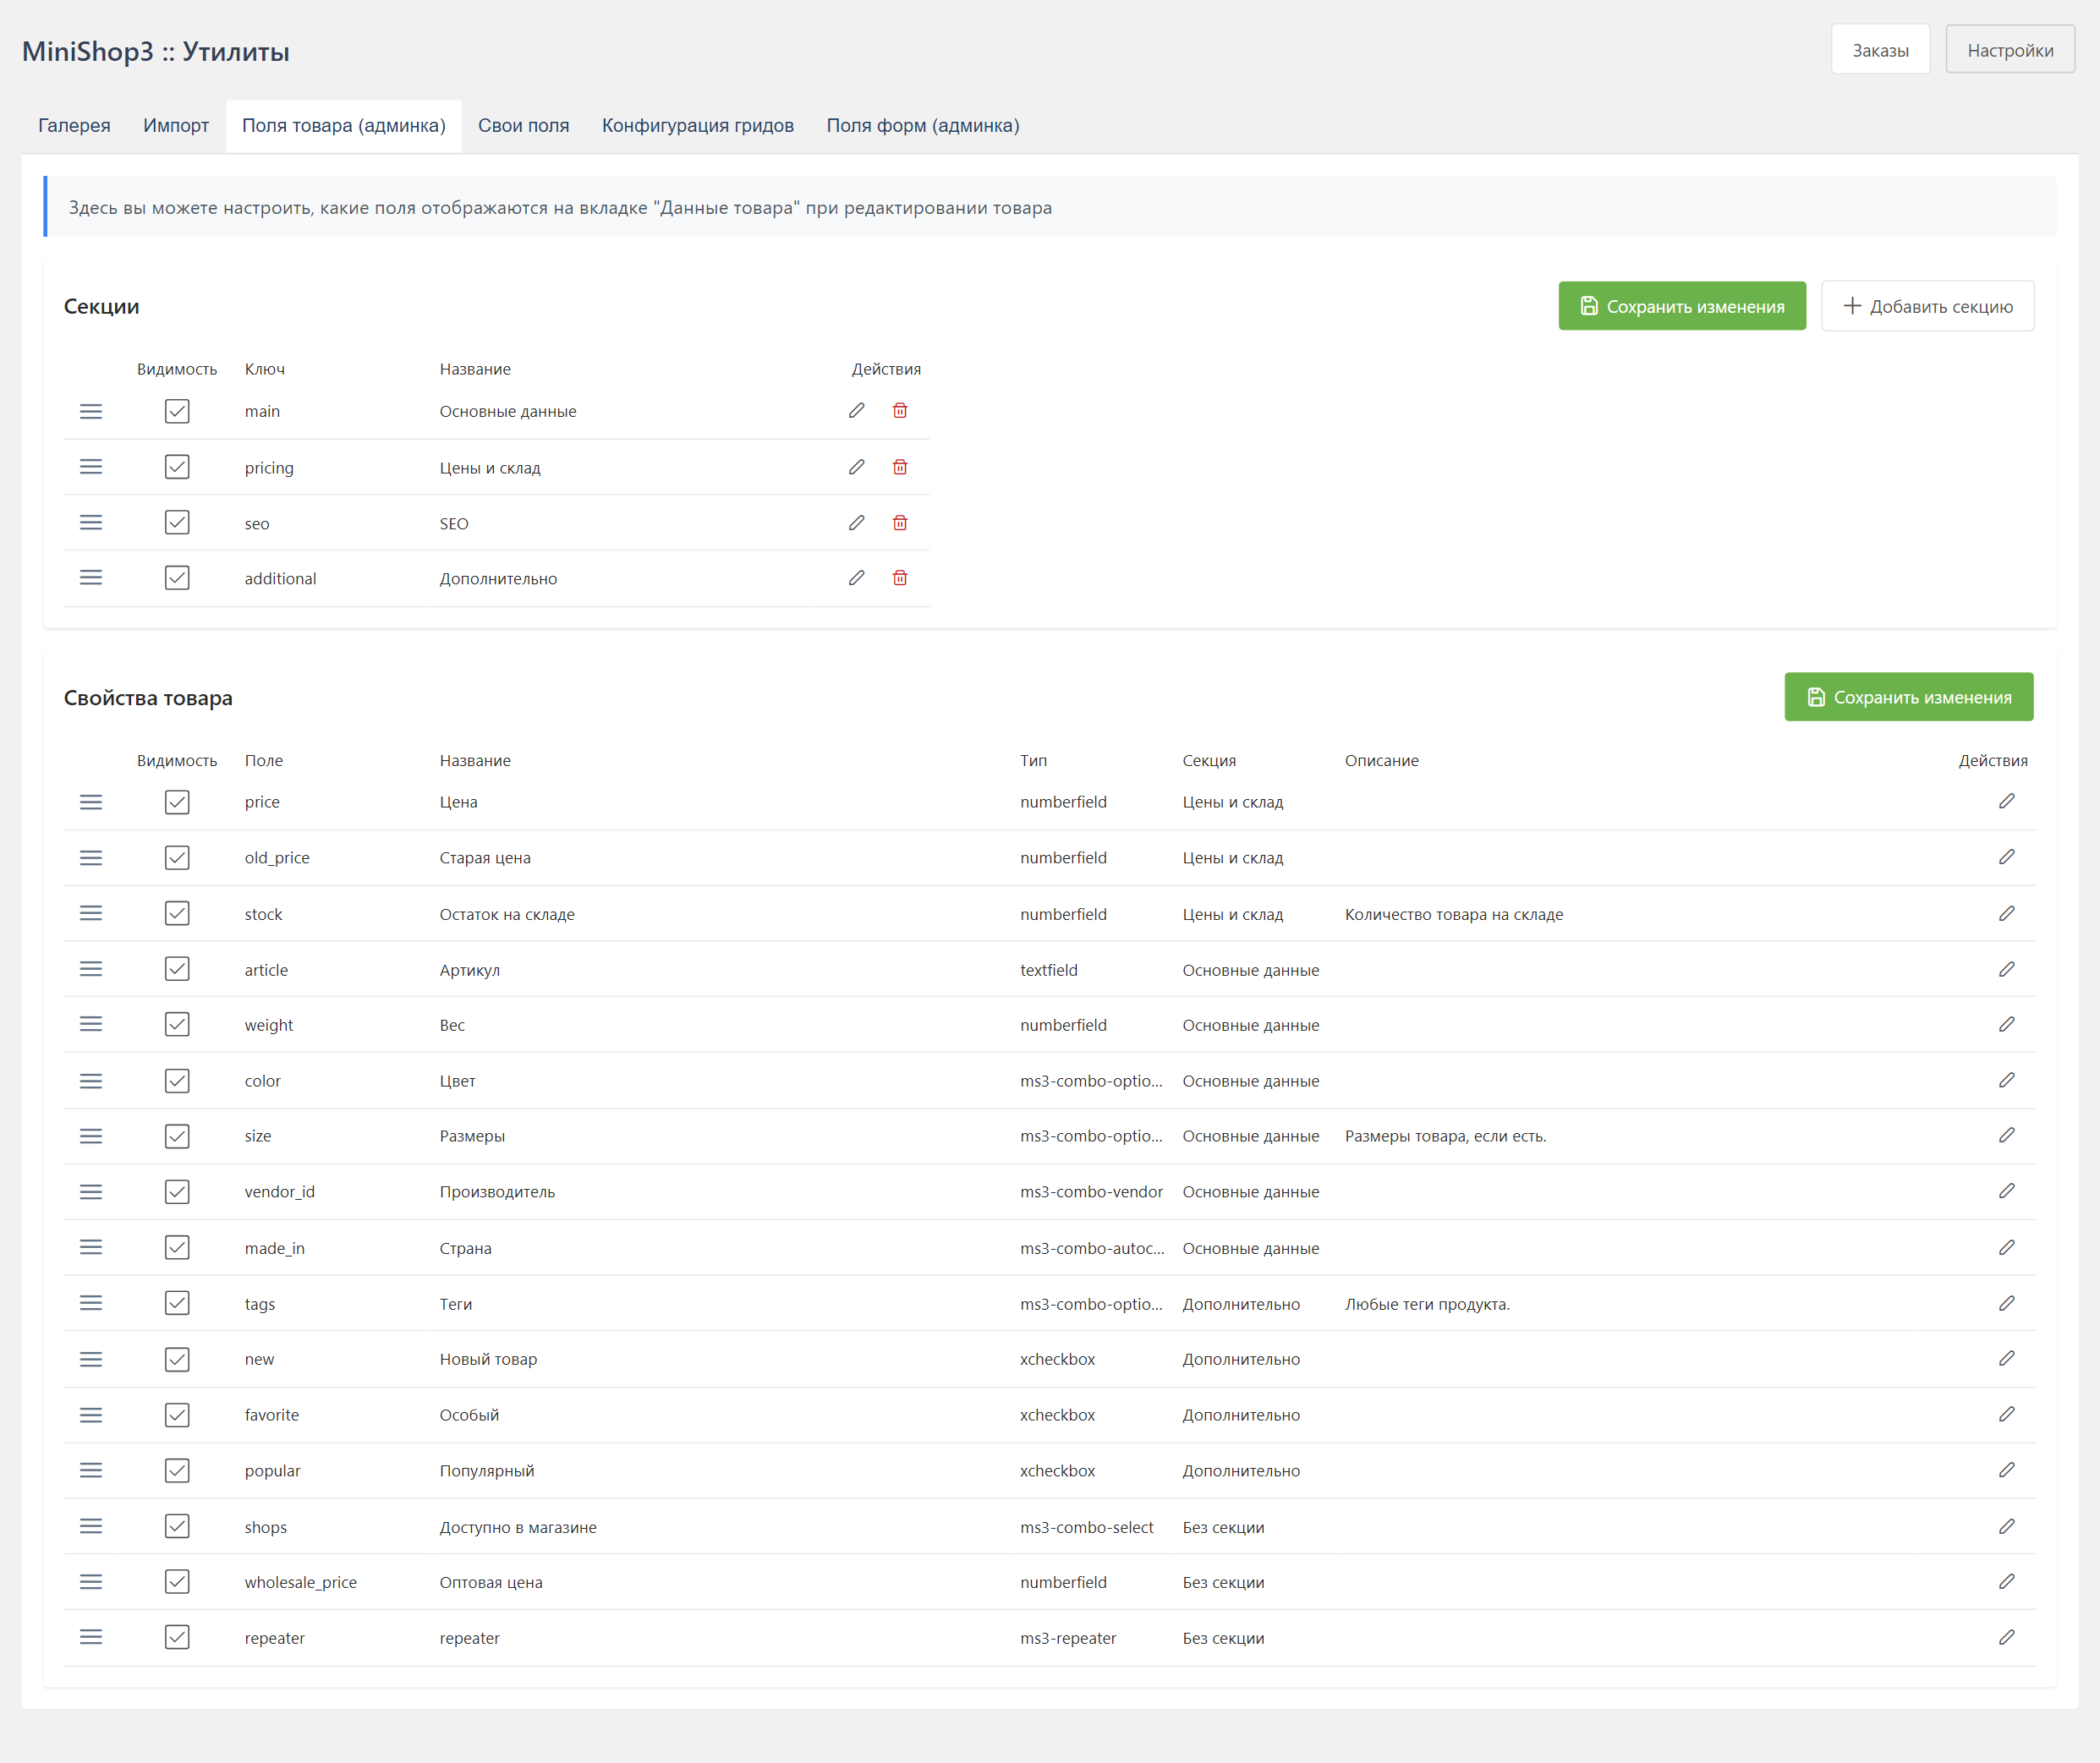Save changes in Свойства товара panel
2100x1763 pixels.
tap(1909, 697)
